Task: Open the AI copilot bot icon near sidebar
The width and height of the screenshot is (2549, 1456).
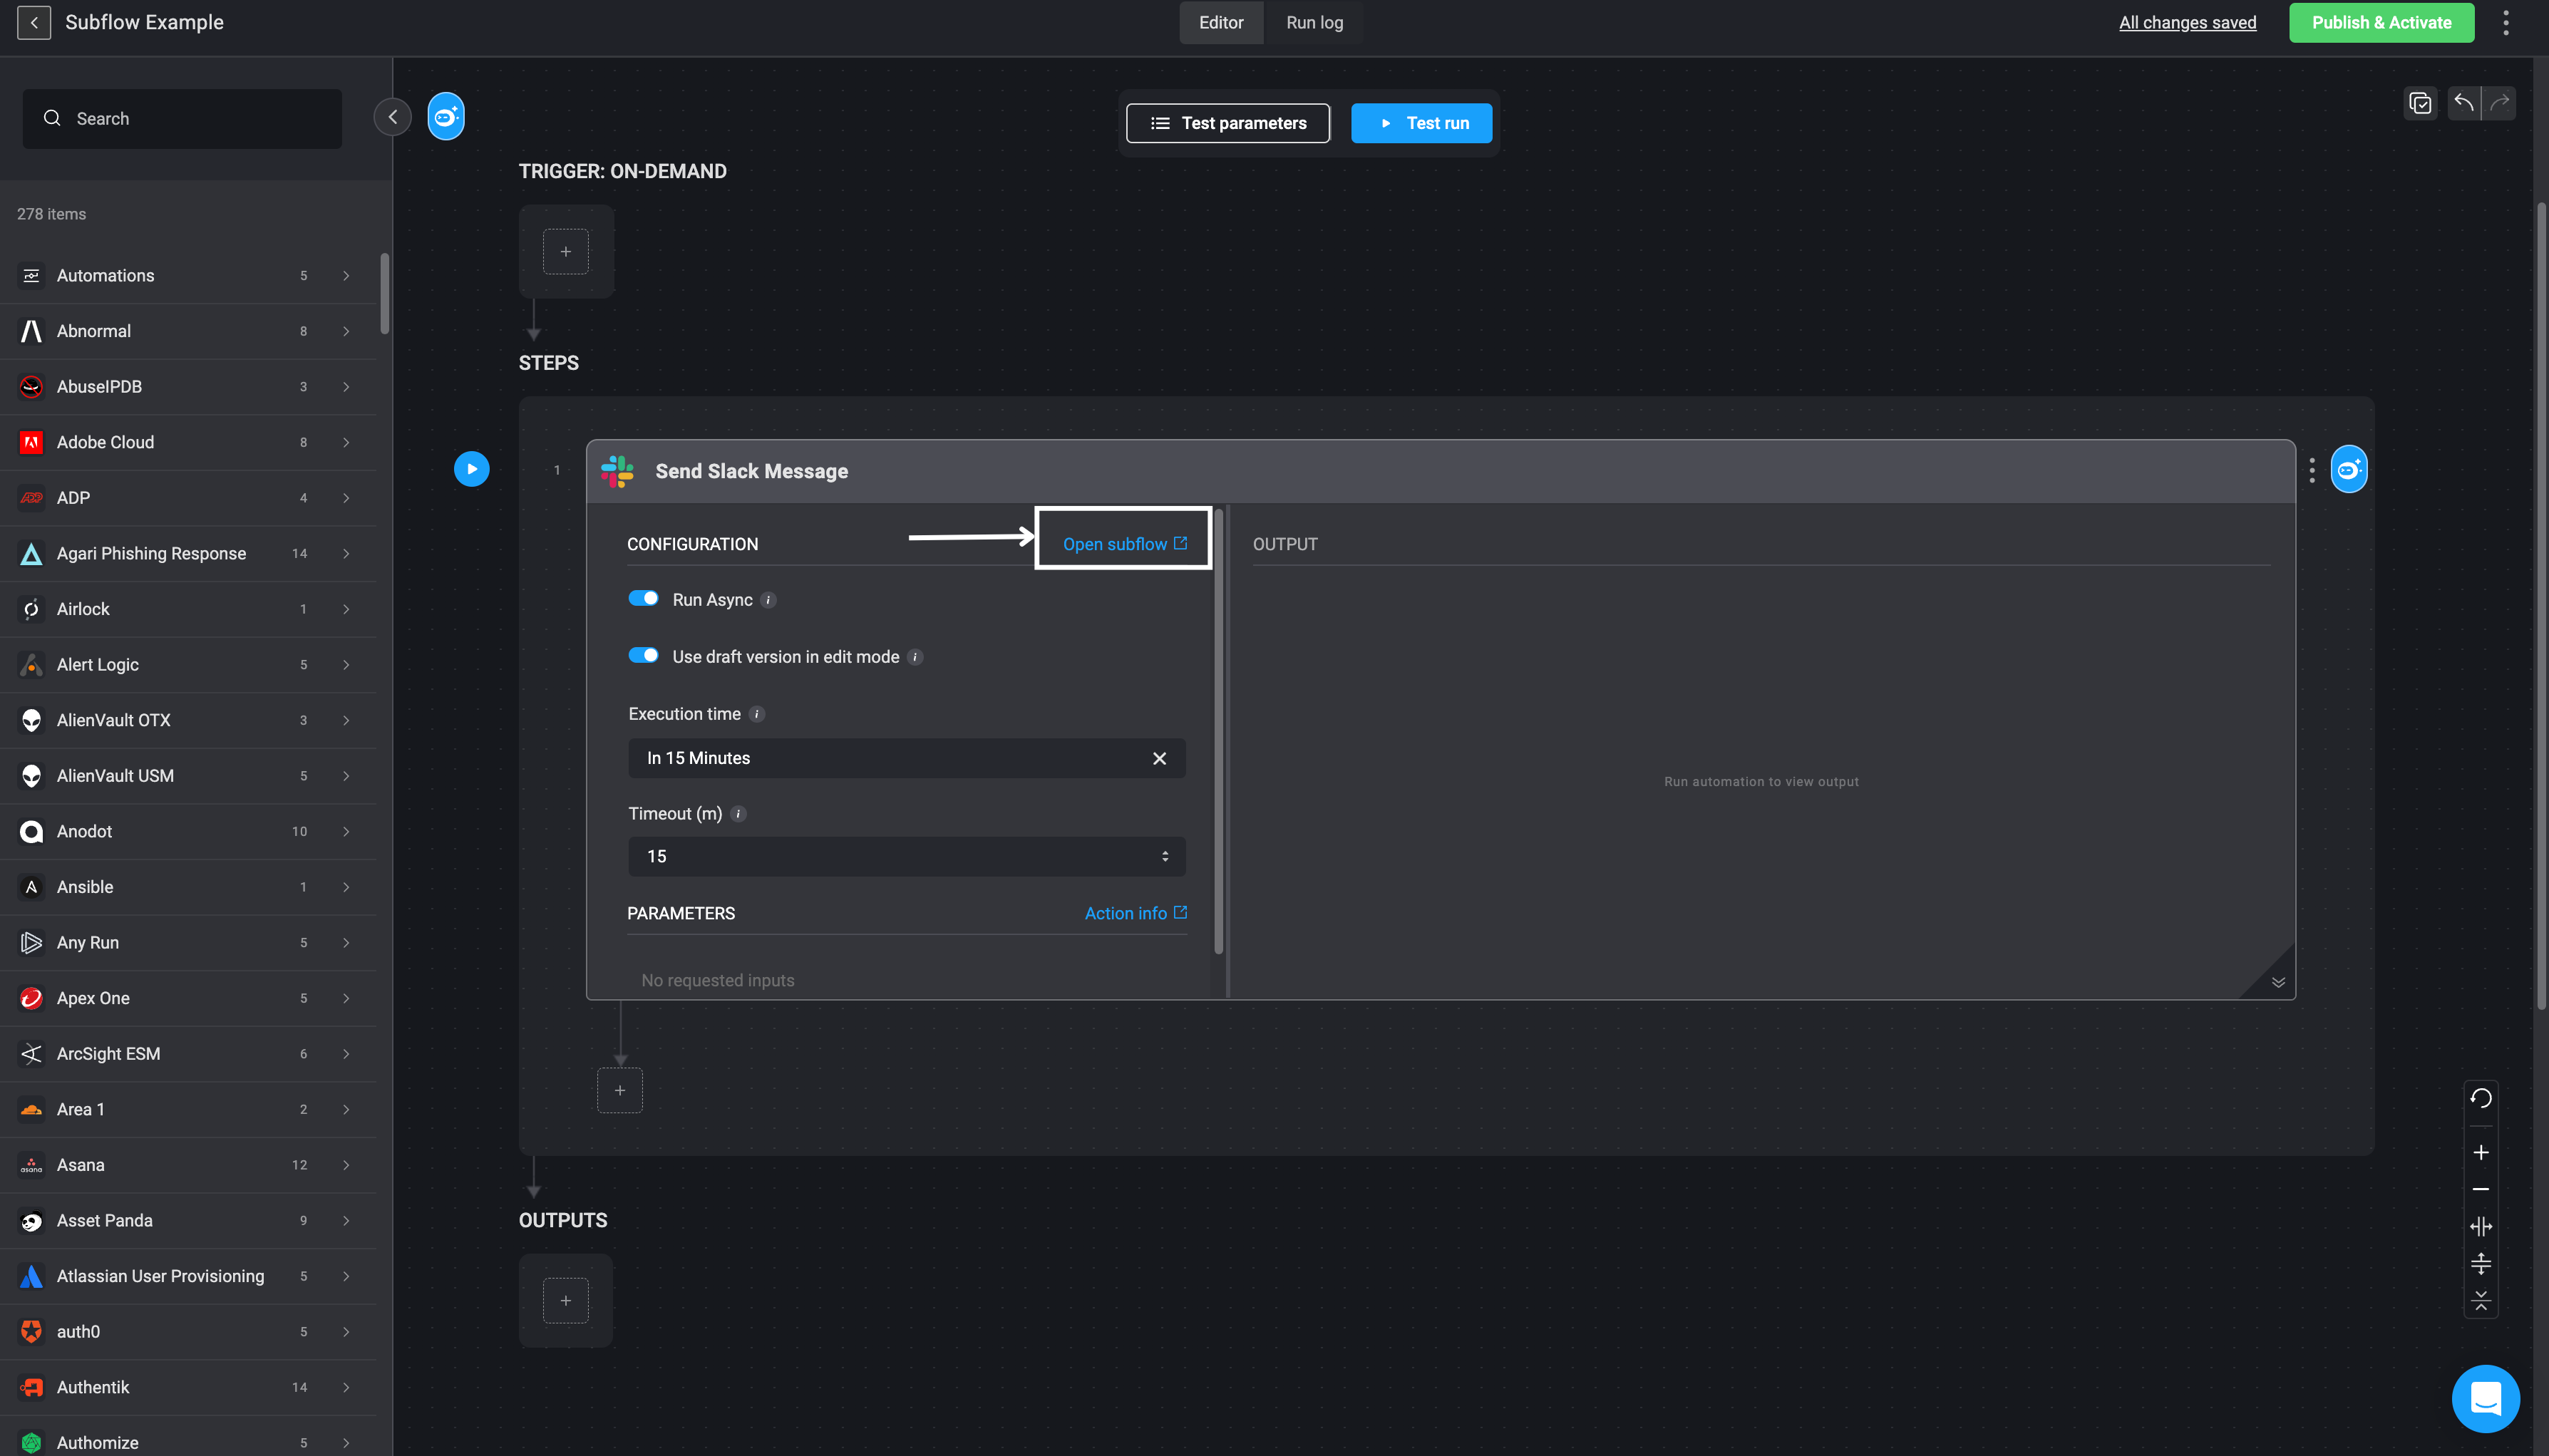Action: tap(445, 117)
